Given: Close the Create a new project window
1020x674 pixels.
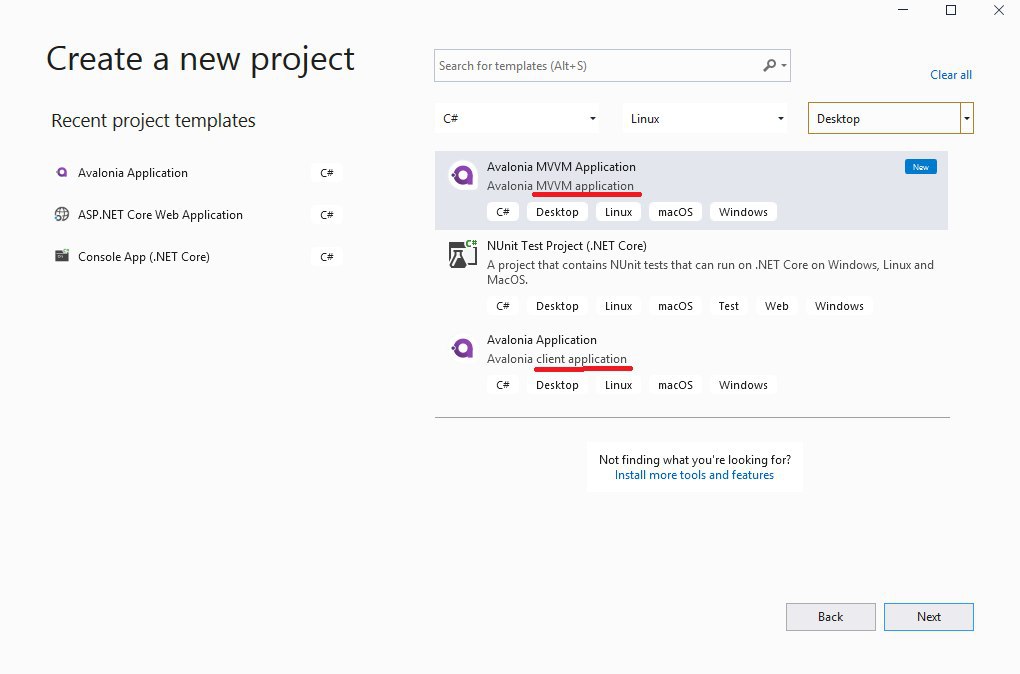Looking at the screenshot, I should pyautogui.click(x=999, y=10).
